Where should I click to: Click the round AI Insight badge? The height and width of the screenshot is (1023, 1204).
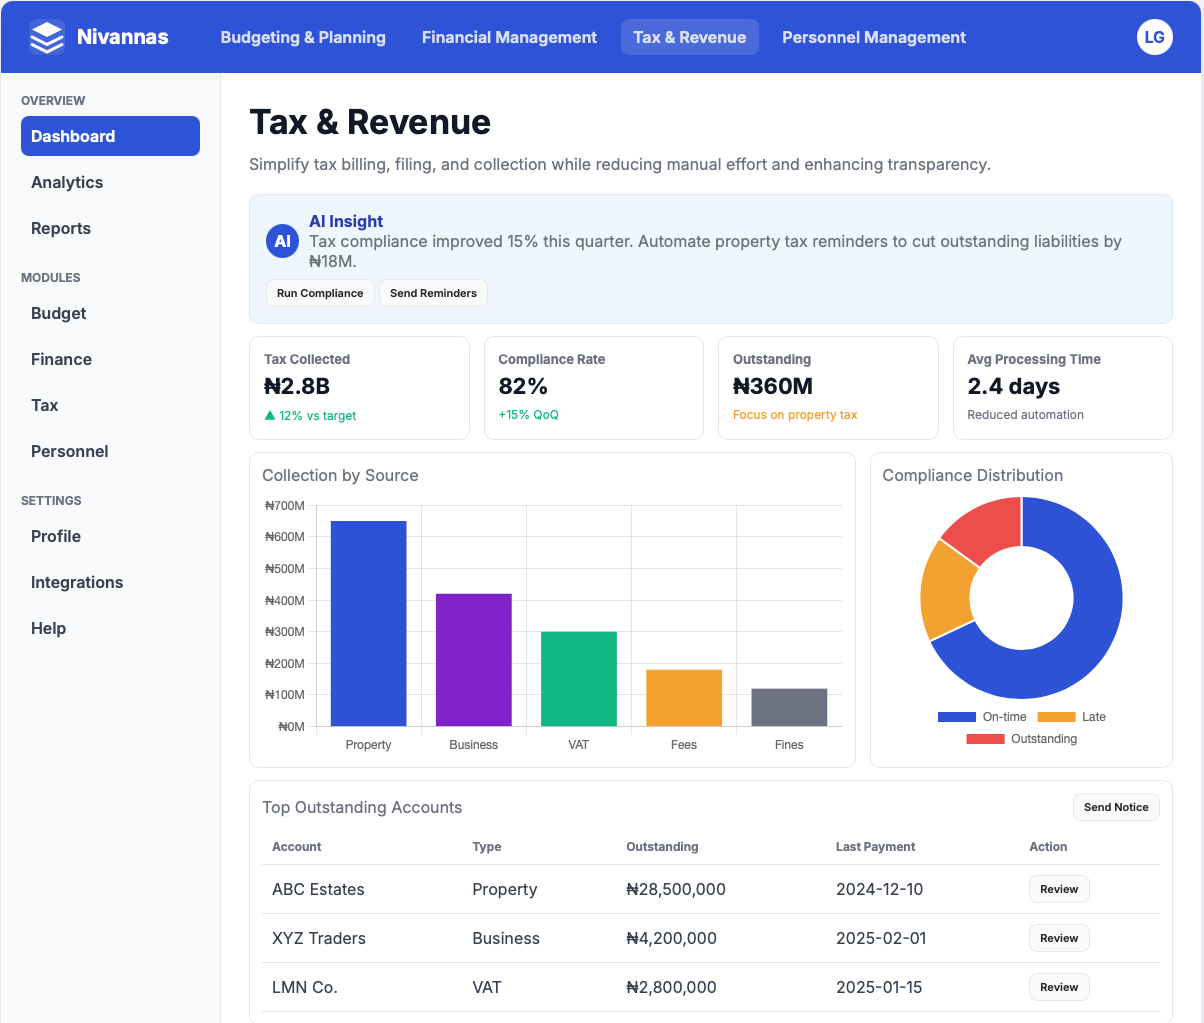(283, 241)
